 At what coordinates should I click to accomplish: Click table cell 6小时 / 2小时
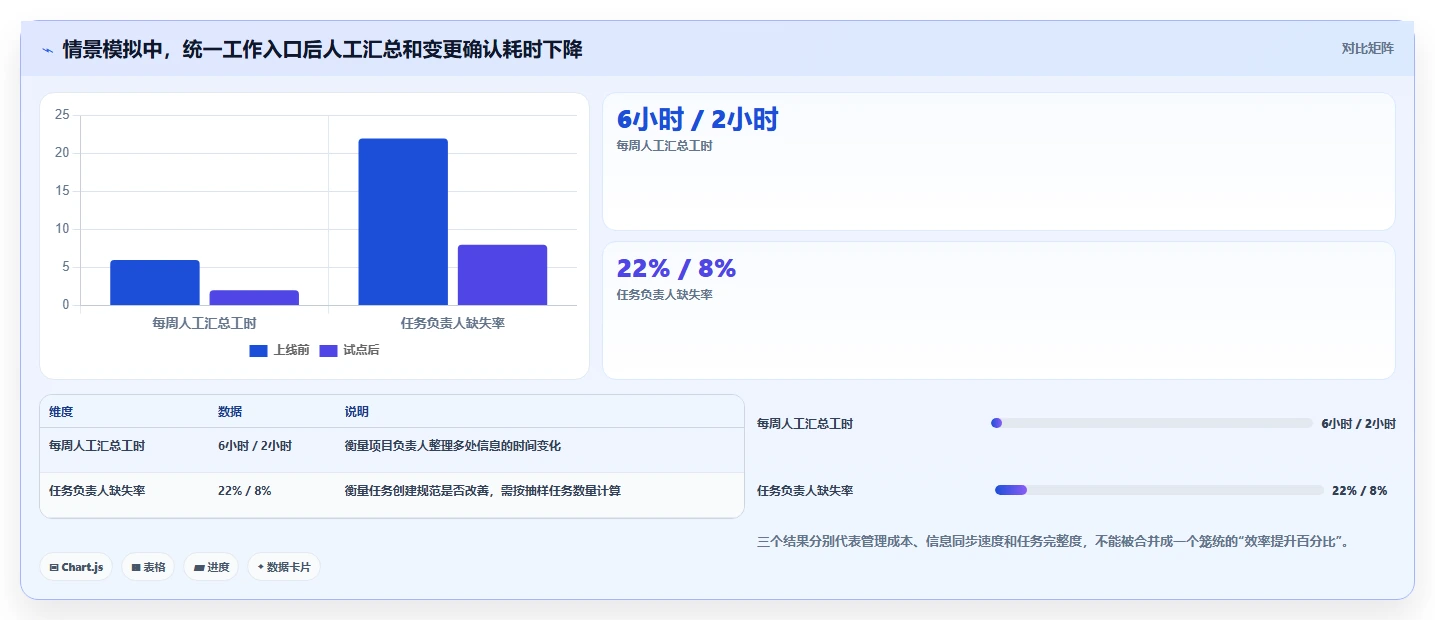click(255, 446)
